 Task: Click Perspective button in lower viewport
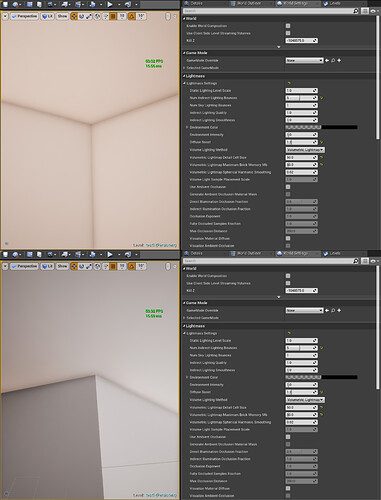(24, 266)
